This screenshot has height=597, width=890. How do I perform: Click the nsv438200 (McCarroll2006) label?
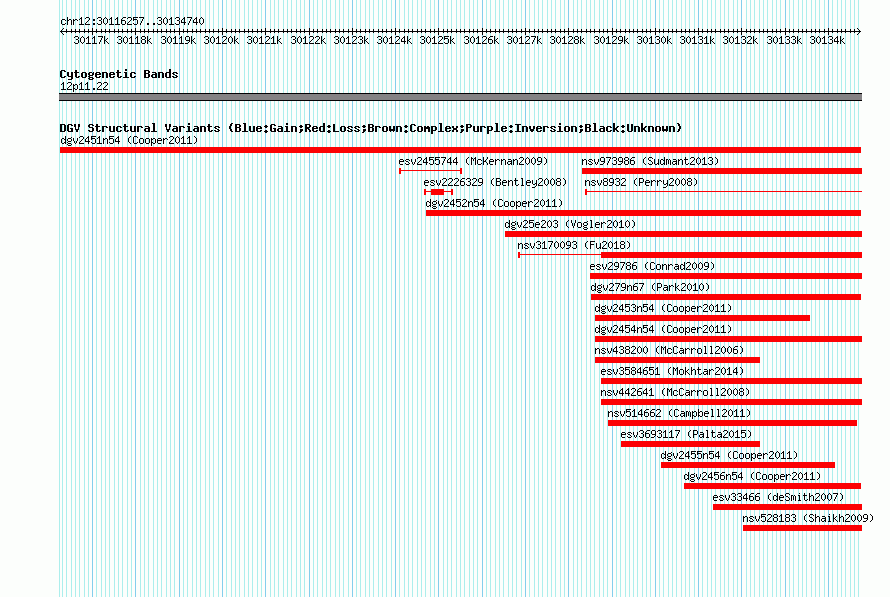tap(669, 350)
